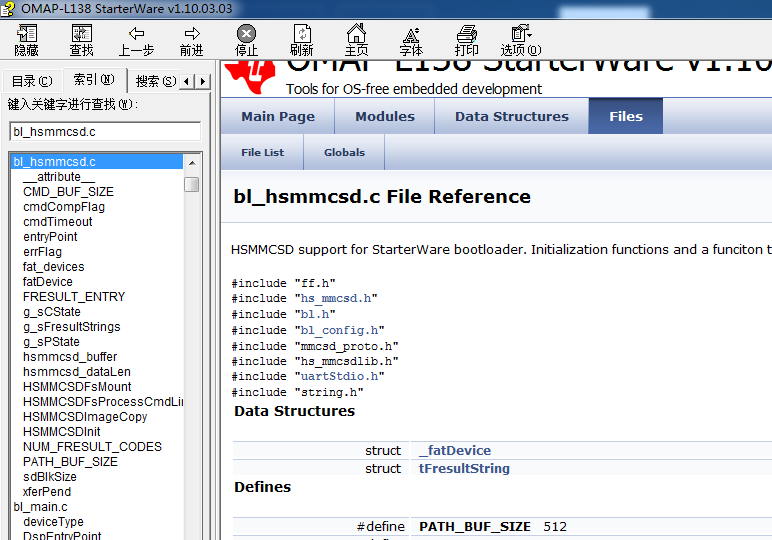This screenshot has width=772, height=540.
Task: Select HSMMCSDFsProcessCmdLine index entry
Action: pyautogui.click(x=103, y=402)
